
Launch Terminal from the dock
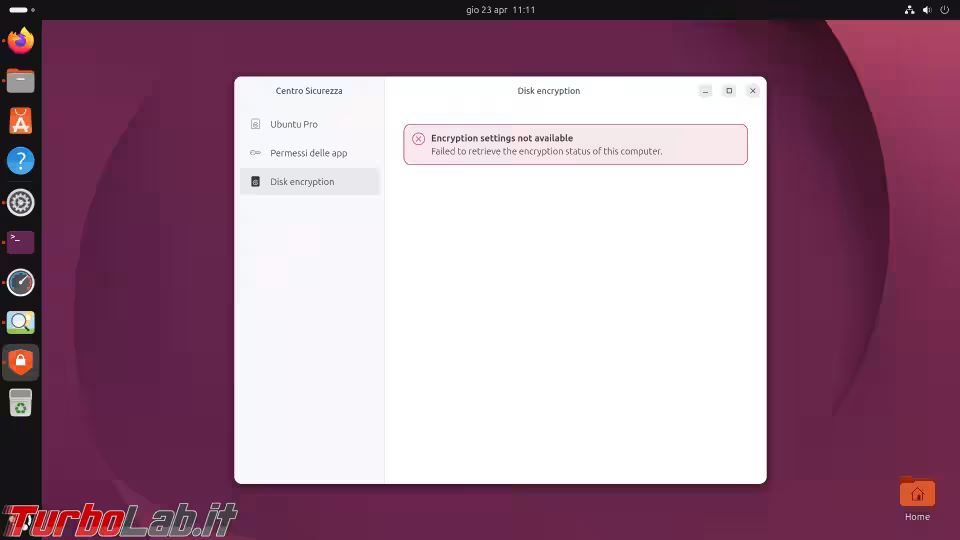pos(21,242)
